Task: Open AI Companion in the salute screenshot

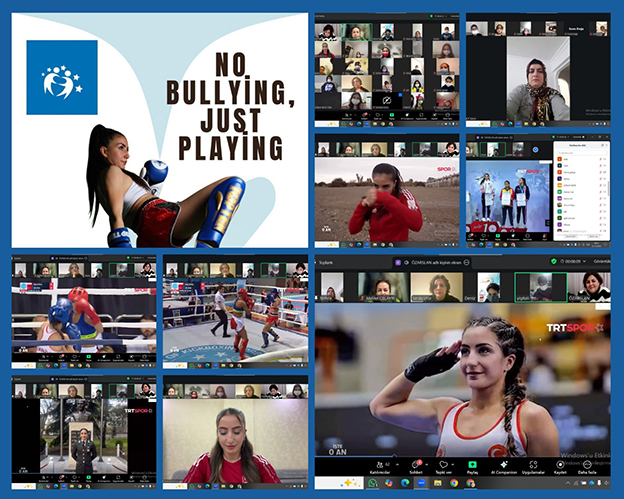Action: pos(504,465)
